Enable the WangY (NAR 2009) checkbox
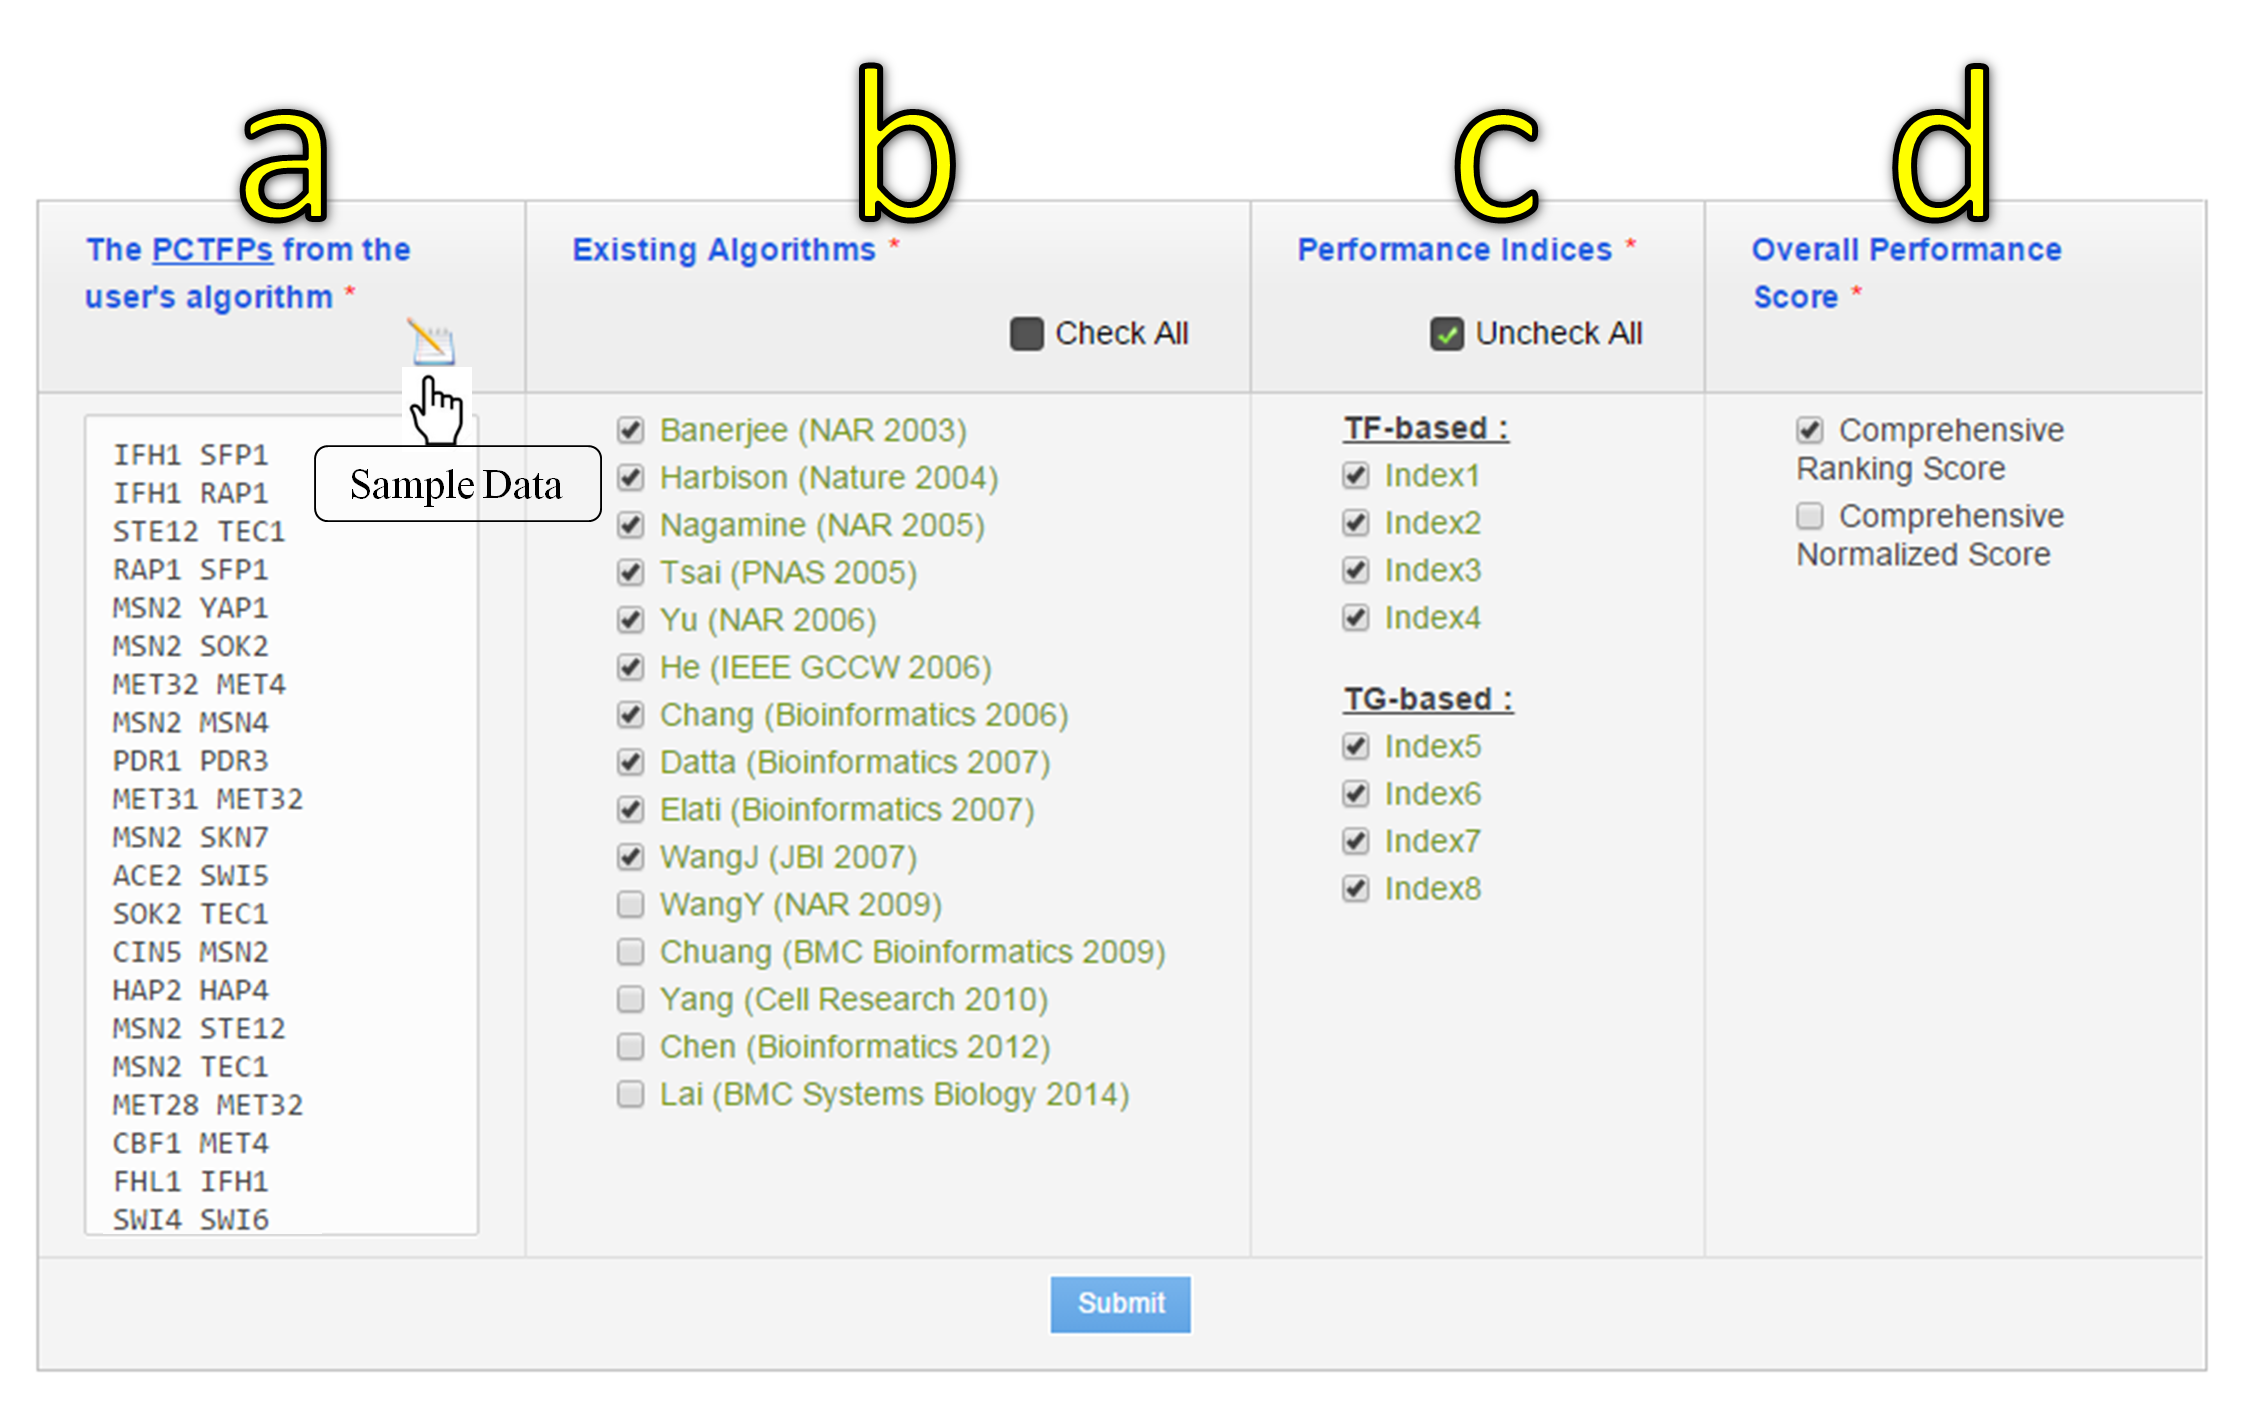2250x1417 pixels. [x=630, y=905]
